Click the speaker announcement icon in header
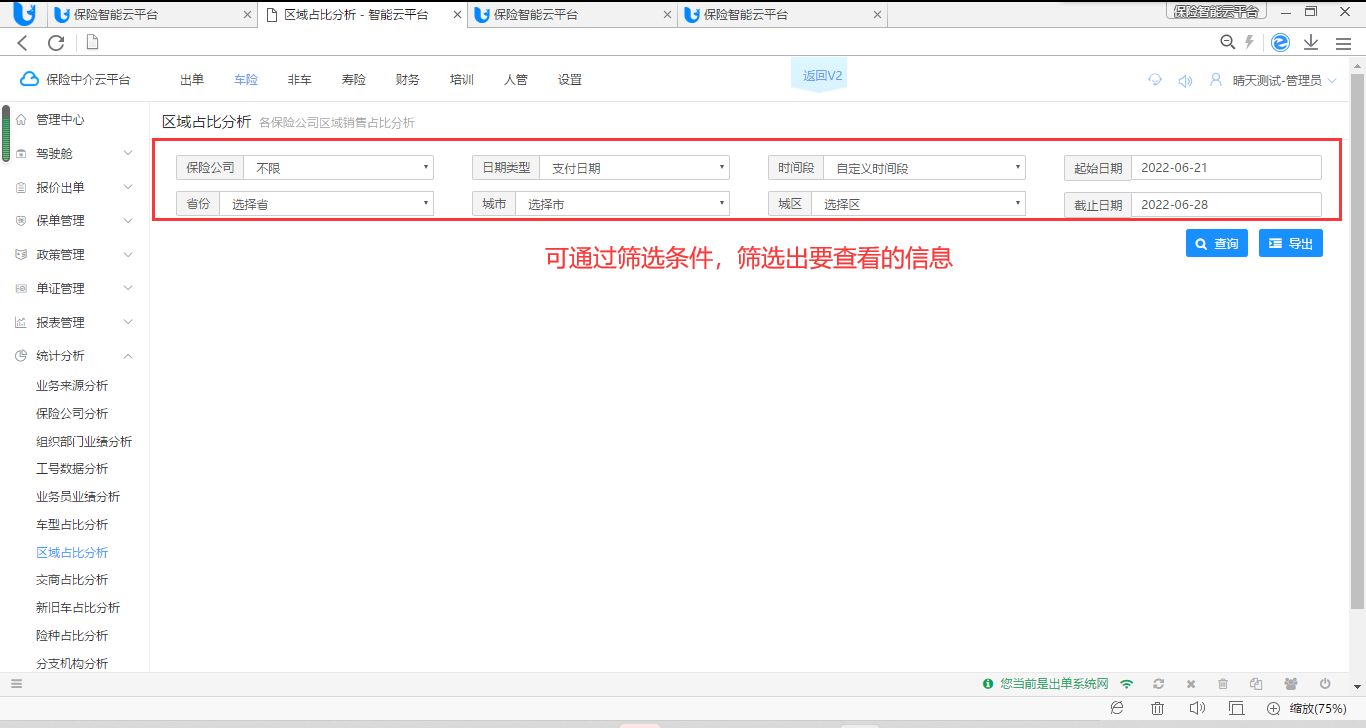 pyautogui.click(x=1185, y=80)
